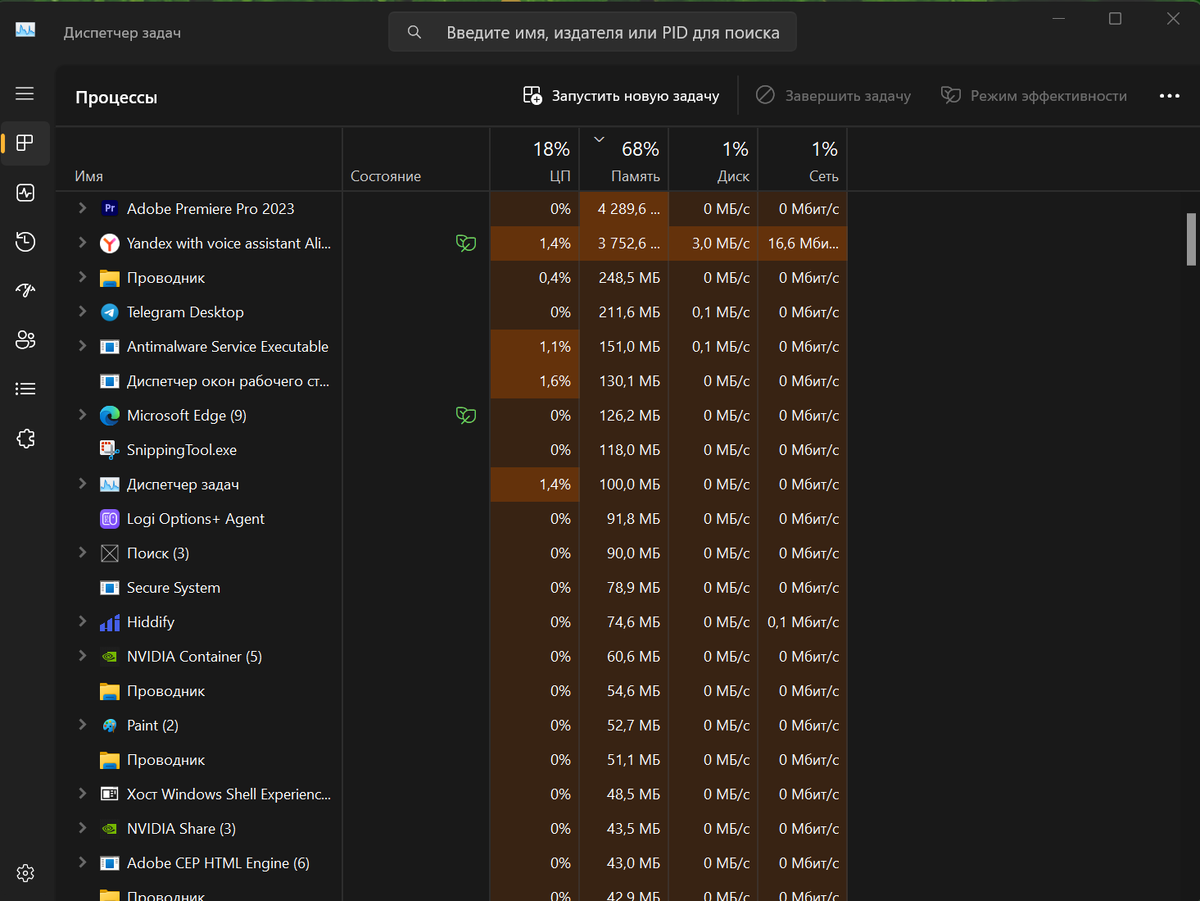Click the SnippingTool.exe icon
Viewport: 1200px width, 901px height.
point(110,450)
